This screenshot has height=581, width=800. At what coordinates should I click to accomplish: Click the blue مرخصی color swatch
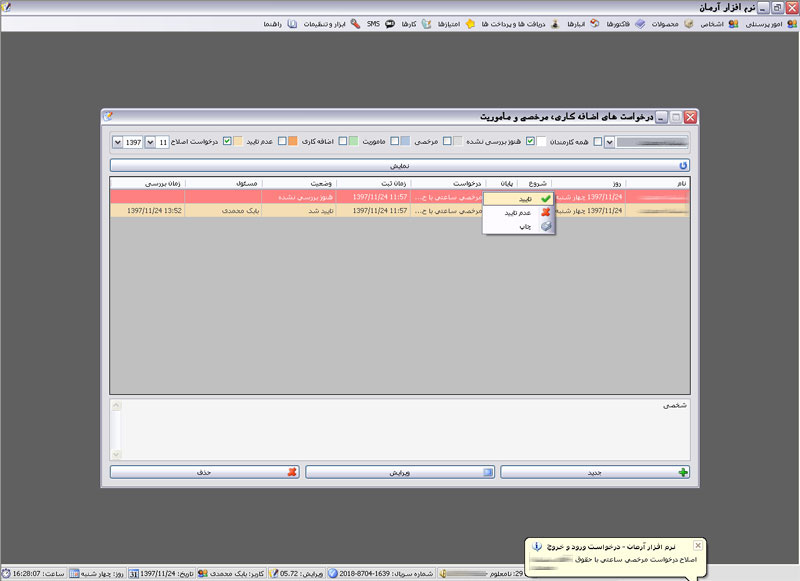[405, 141]
